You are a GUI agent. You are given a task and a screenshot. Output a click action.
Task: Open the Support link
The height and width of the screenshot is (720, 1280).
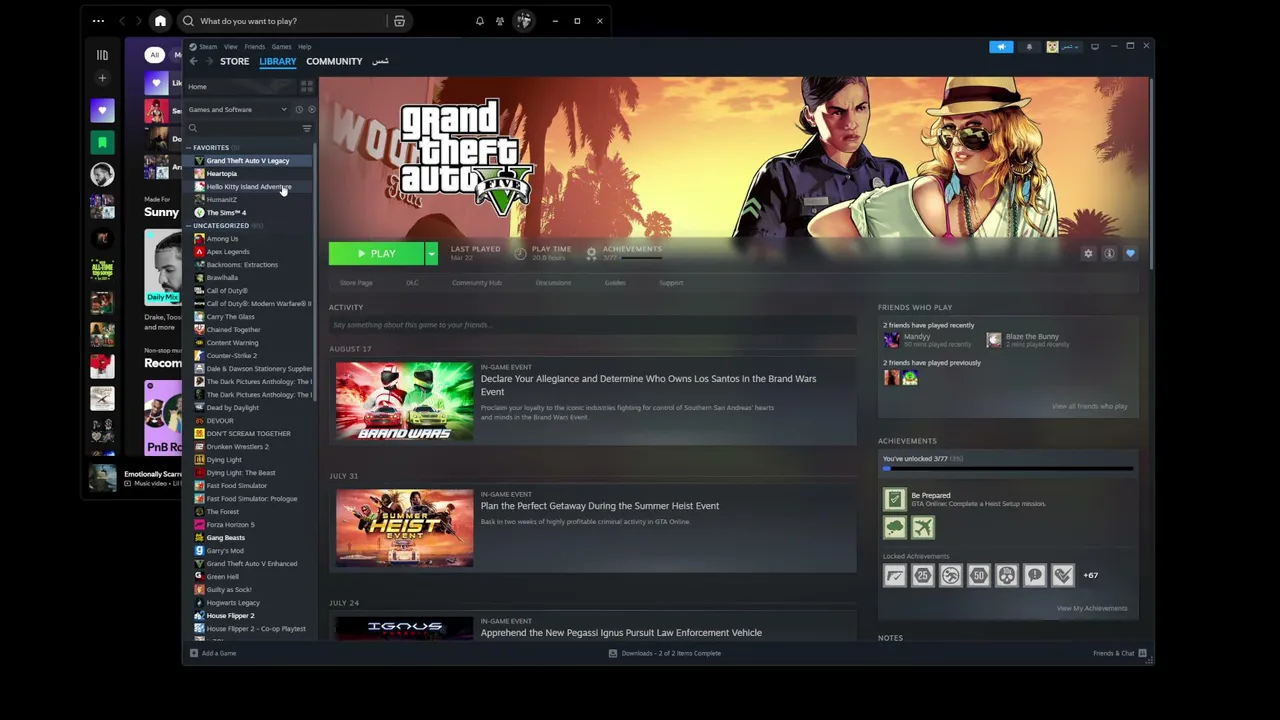tap(671, 283)
